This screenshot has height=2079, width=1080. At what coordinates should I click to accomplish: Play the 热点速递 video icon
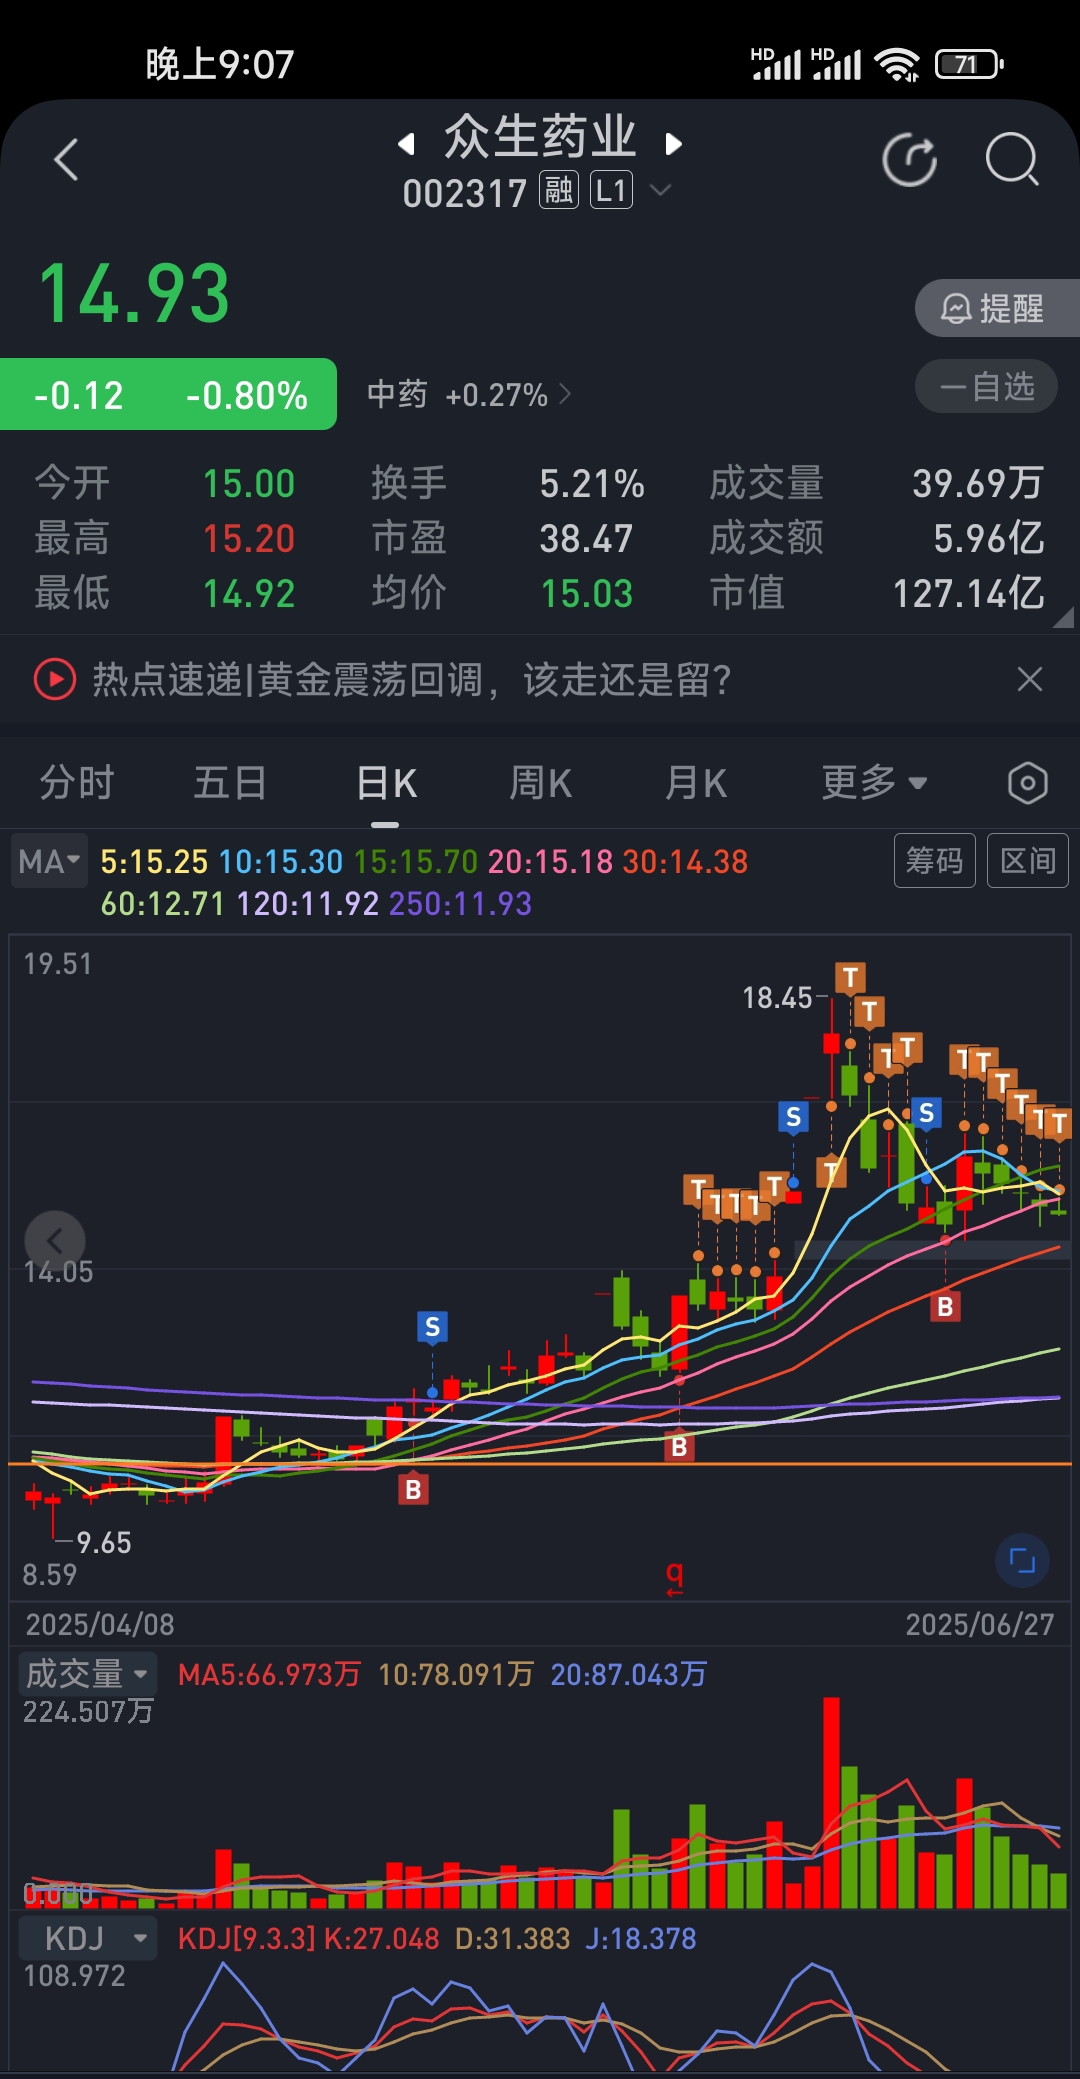pos(55,679)
